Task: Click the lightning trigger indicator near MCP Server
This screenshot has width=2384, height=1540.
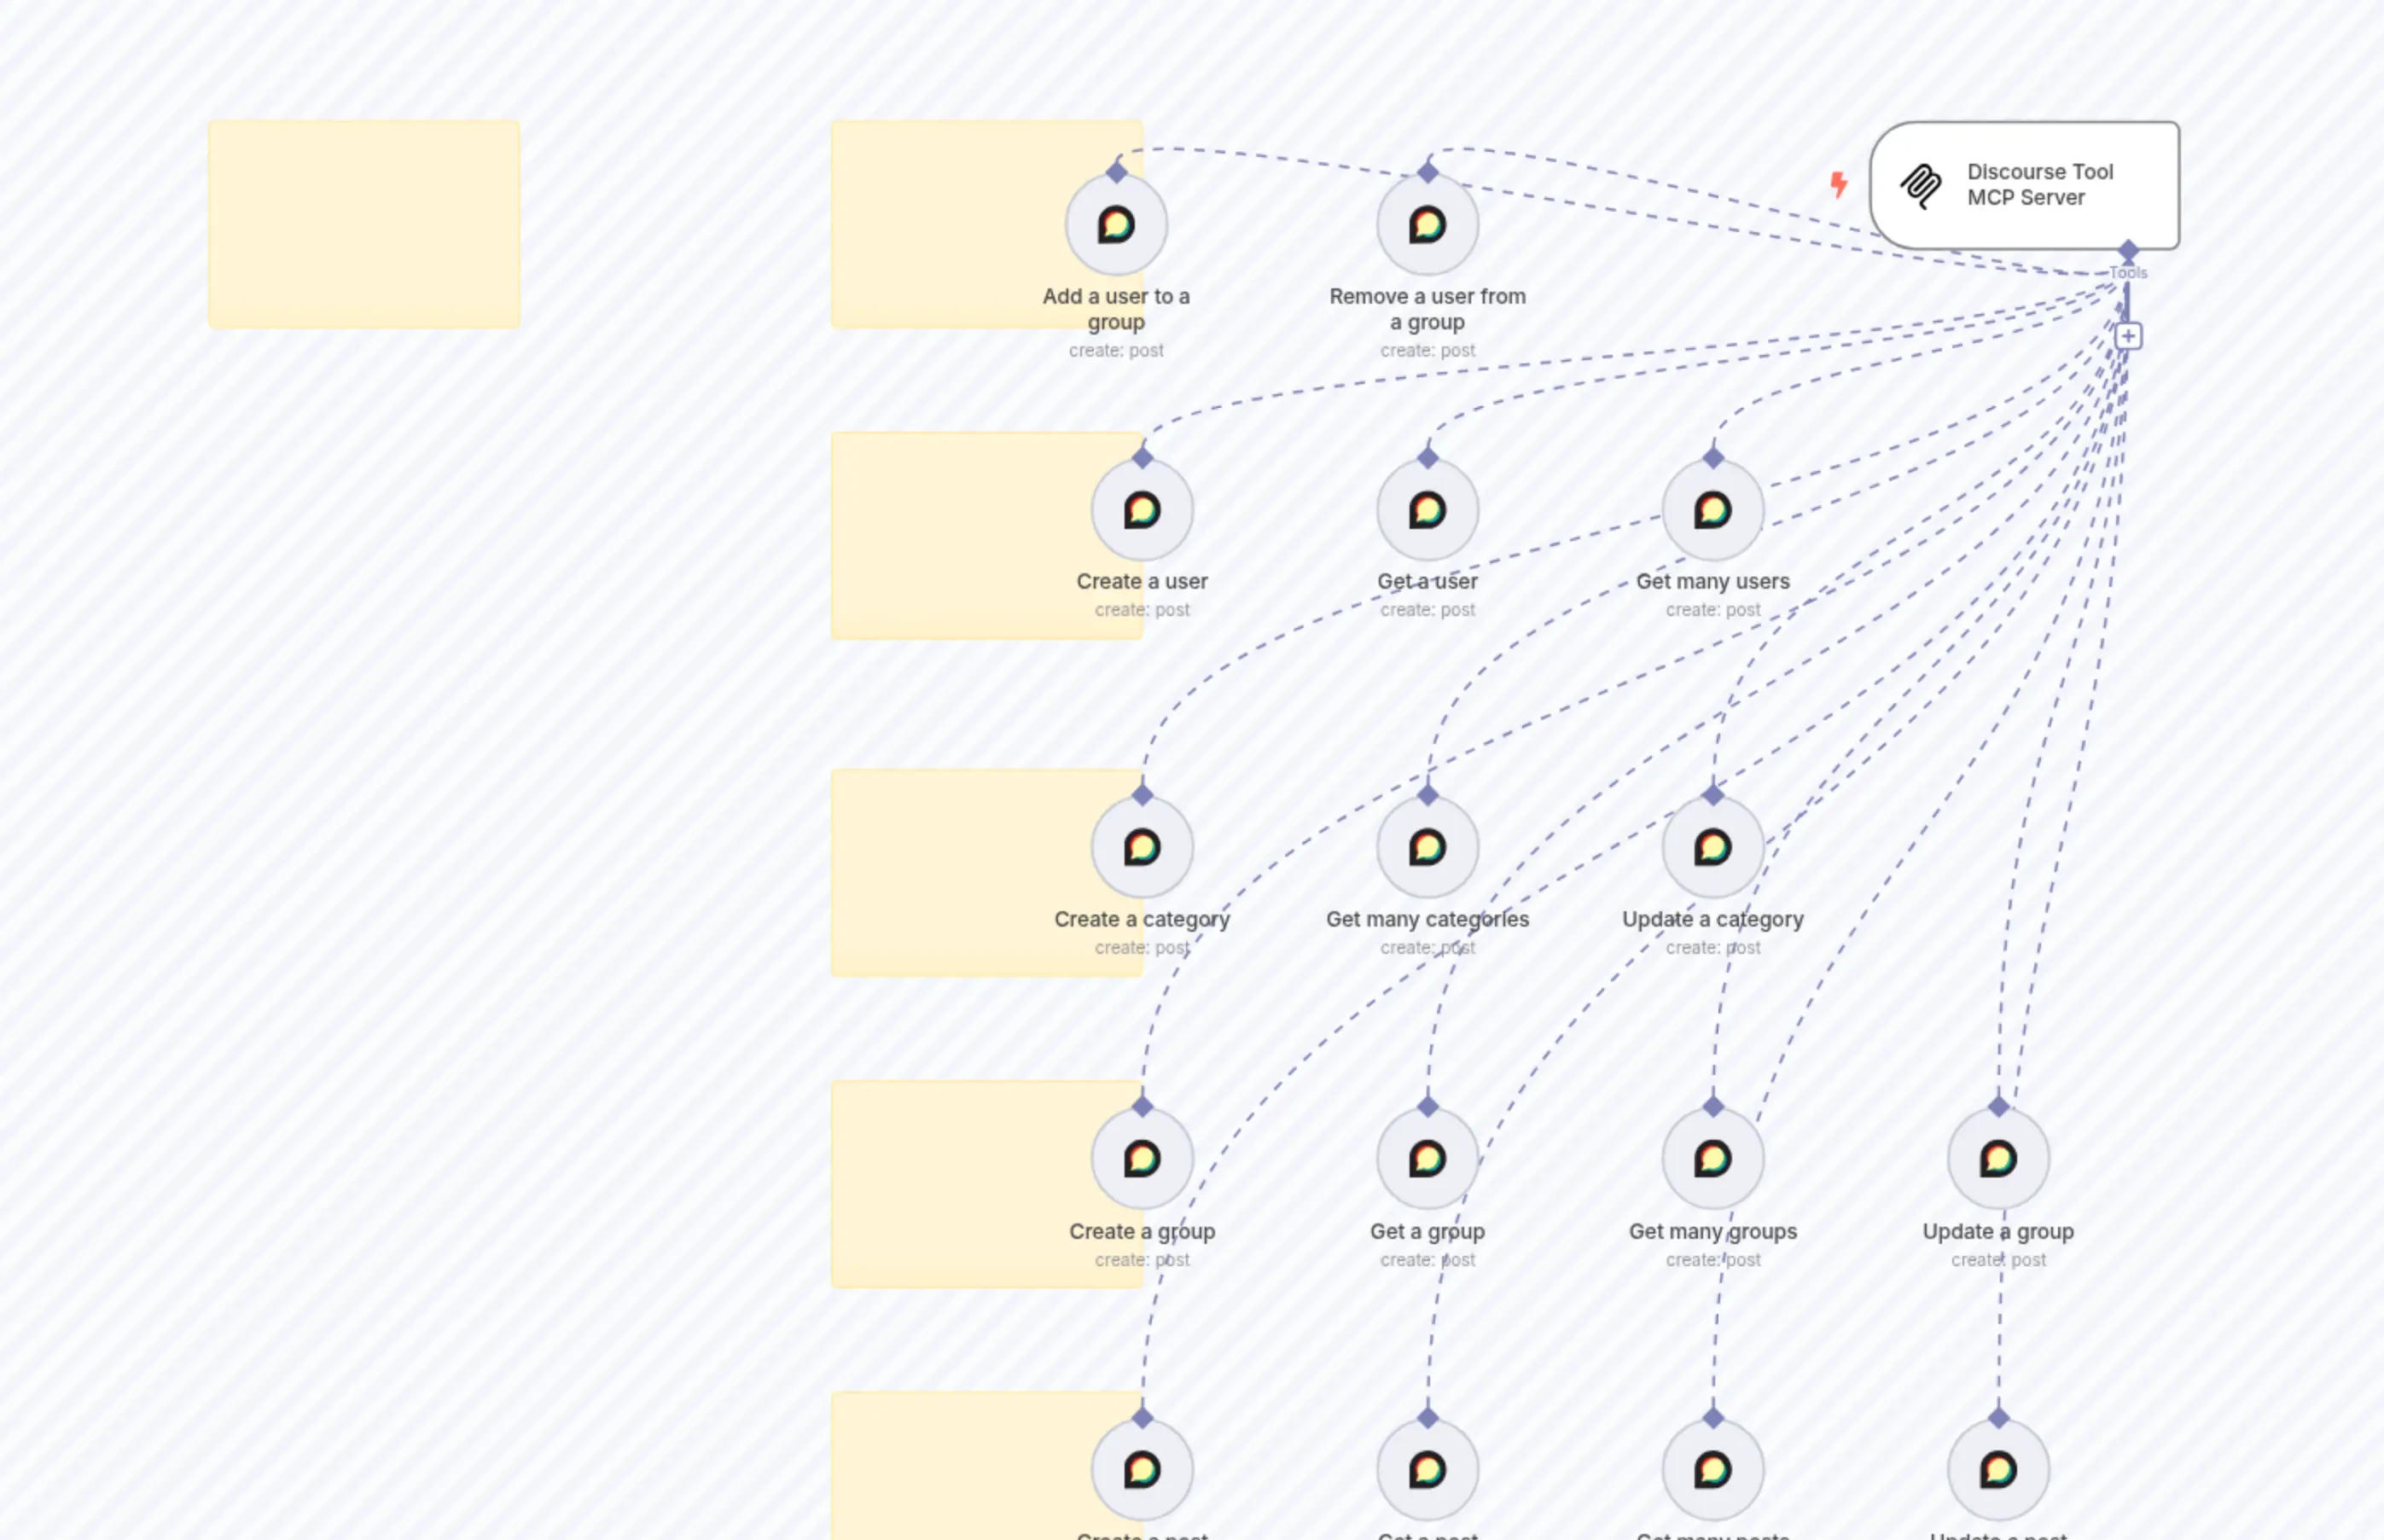Action: (1838, 184)
